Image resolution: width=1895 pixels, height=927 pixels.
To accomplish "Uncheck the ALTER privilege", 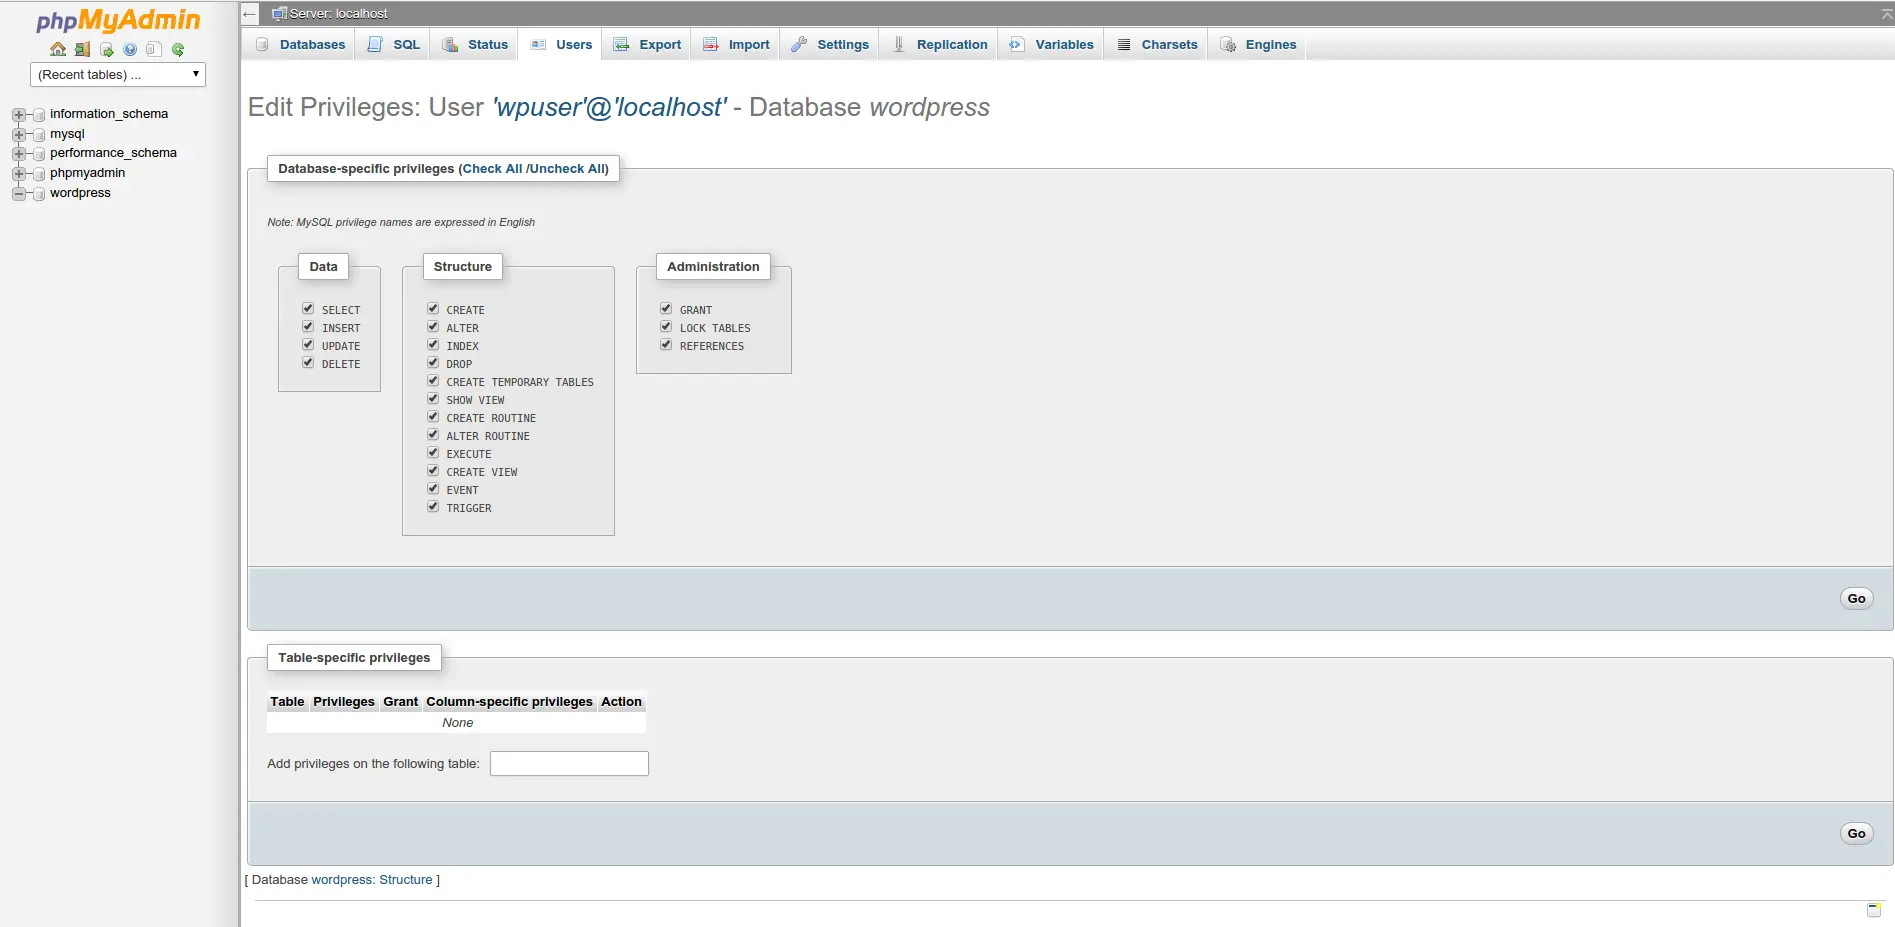I will click(x=433, y=327).
